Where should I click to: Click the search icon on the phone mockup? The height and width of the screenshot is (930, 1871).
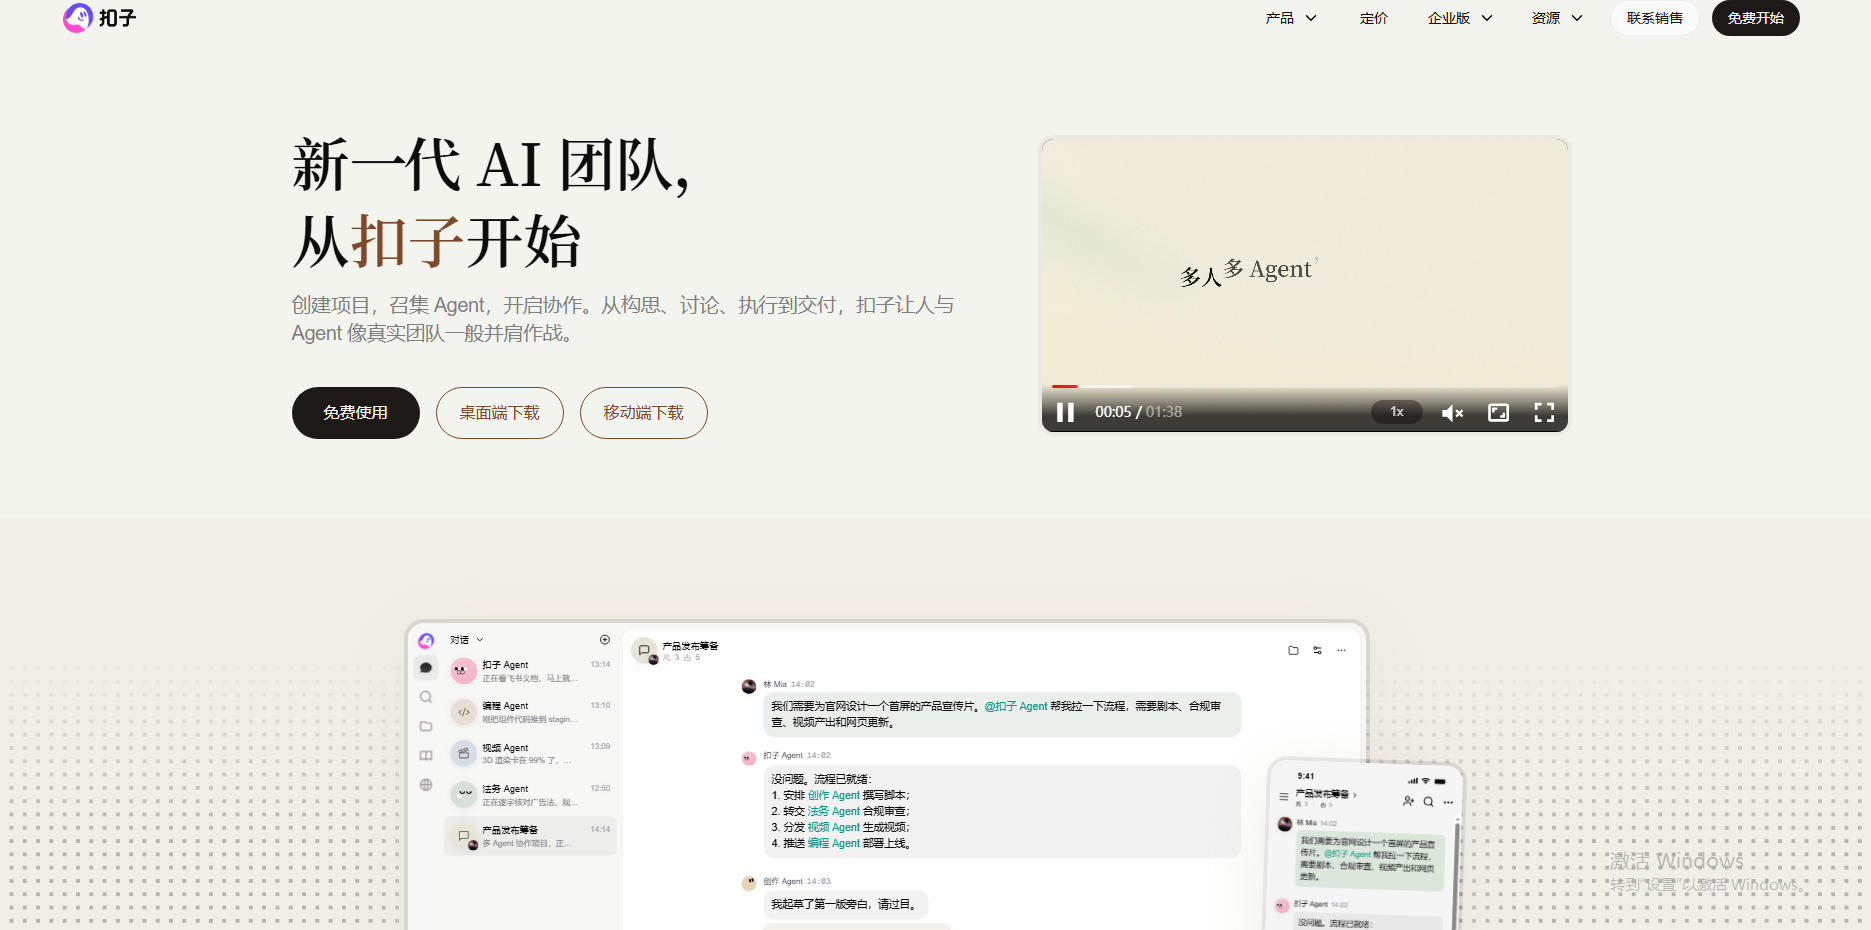tap(1428, 801)
